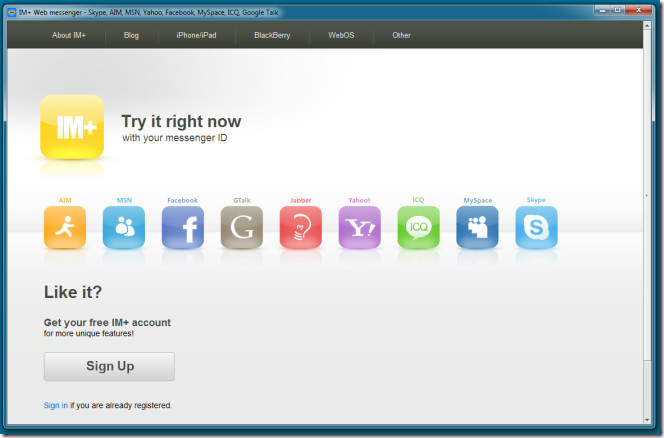Screen dimensions: 664x438
Task: Click 'for more unique features!' text
Action: pyautogui.click(x=89, y=333)
